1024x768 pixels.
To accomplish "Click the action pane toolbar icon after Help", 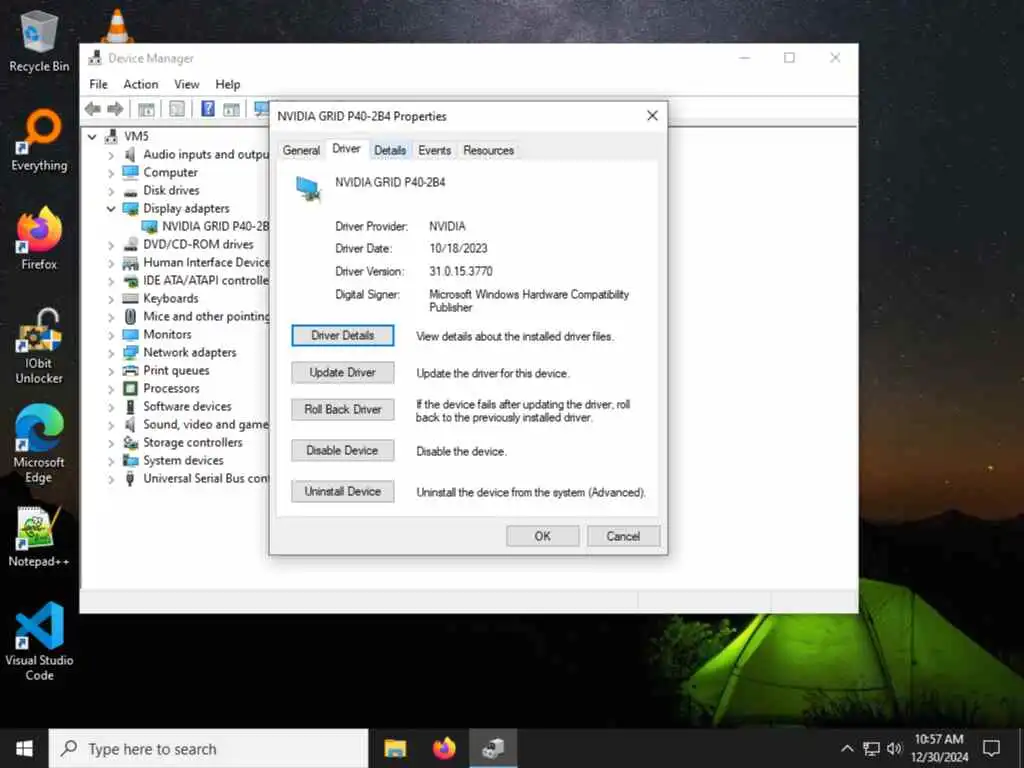I will 231,109.
